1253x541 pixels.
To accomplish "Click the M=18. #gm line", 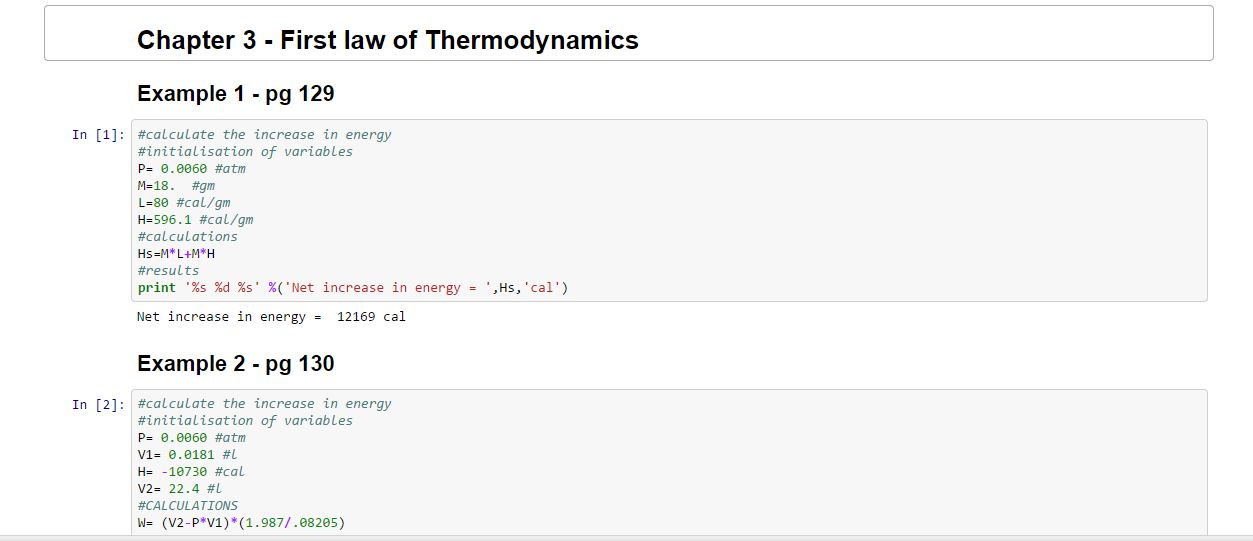I will pos(176,186).
